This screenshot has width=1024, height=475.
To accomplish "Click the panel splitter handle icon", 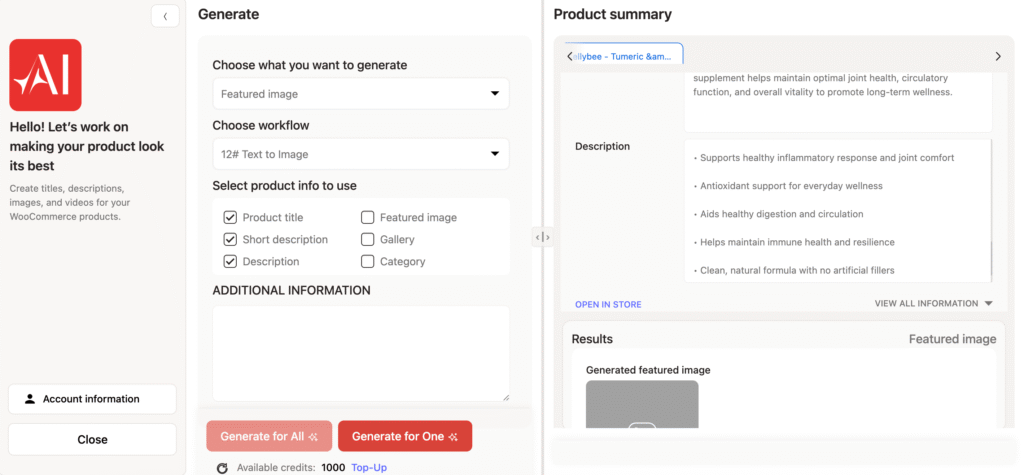I will point(542,237).
